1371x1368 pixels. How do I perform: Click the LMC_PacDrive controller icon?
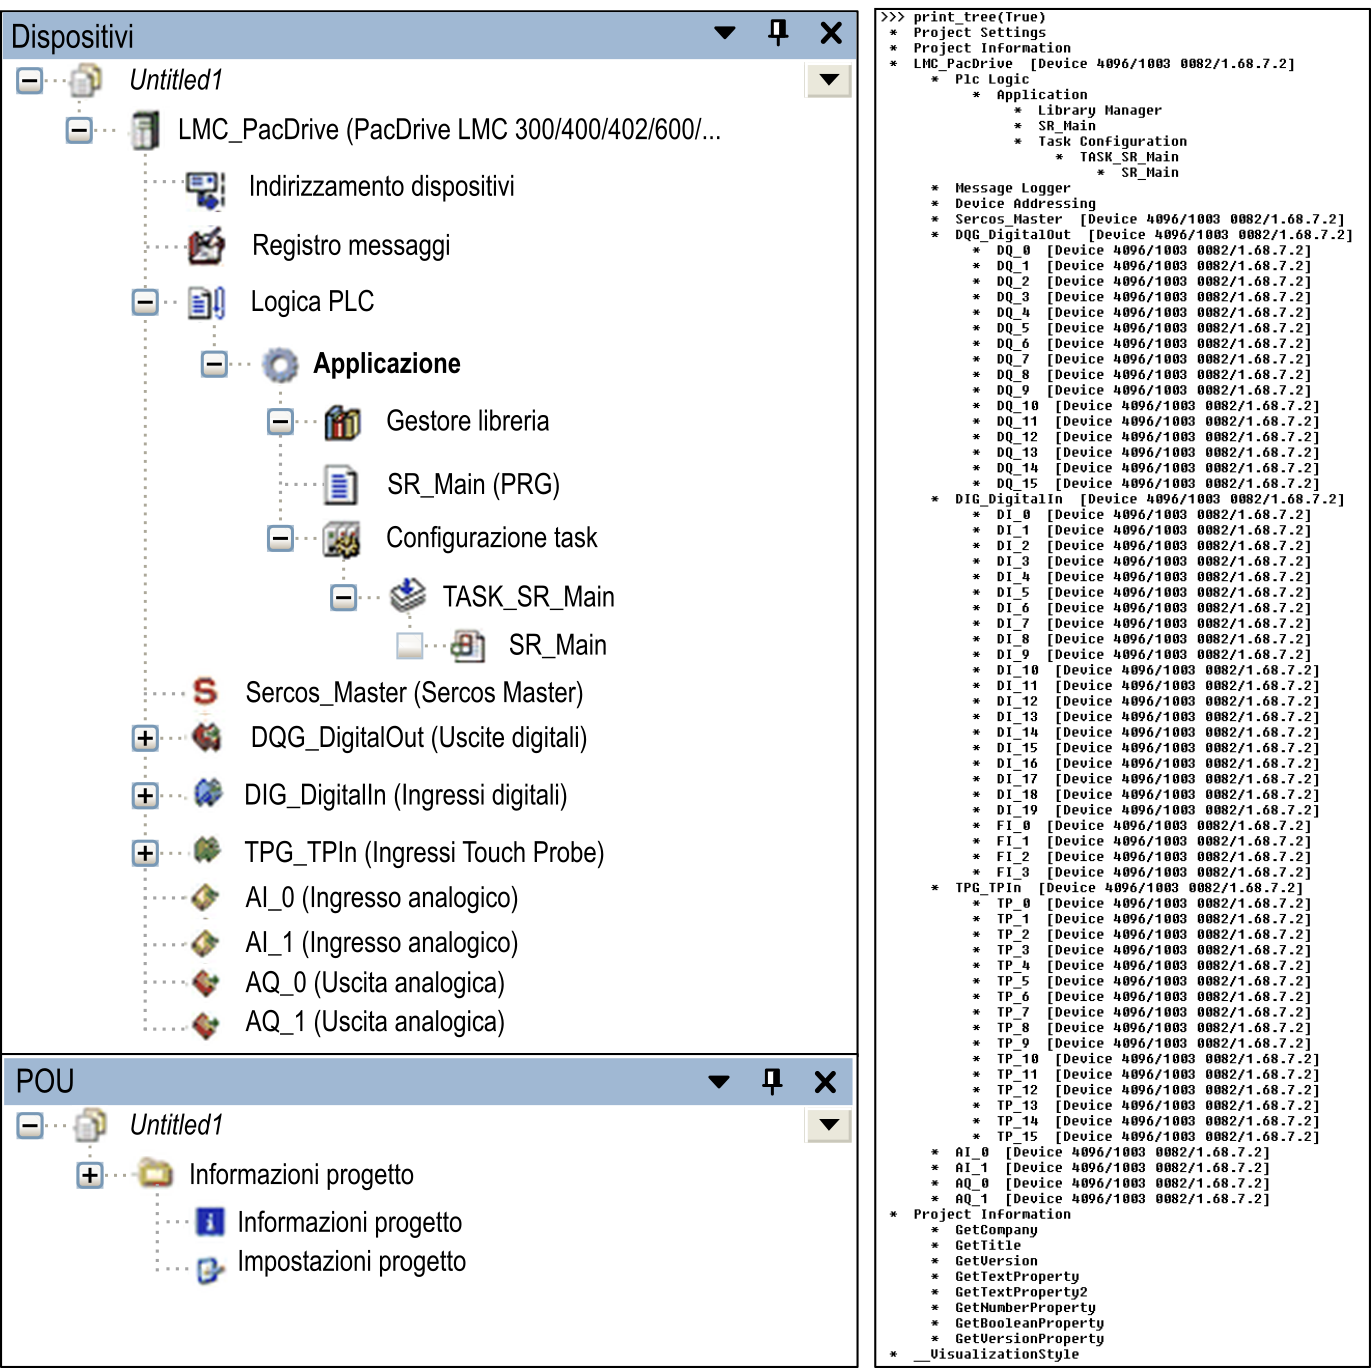[x=146, y=131]
